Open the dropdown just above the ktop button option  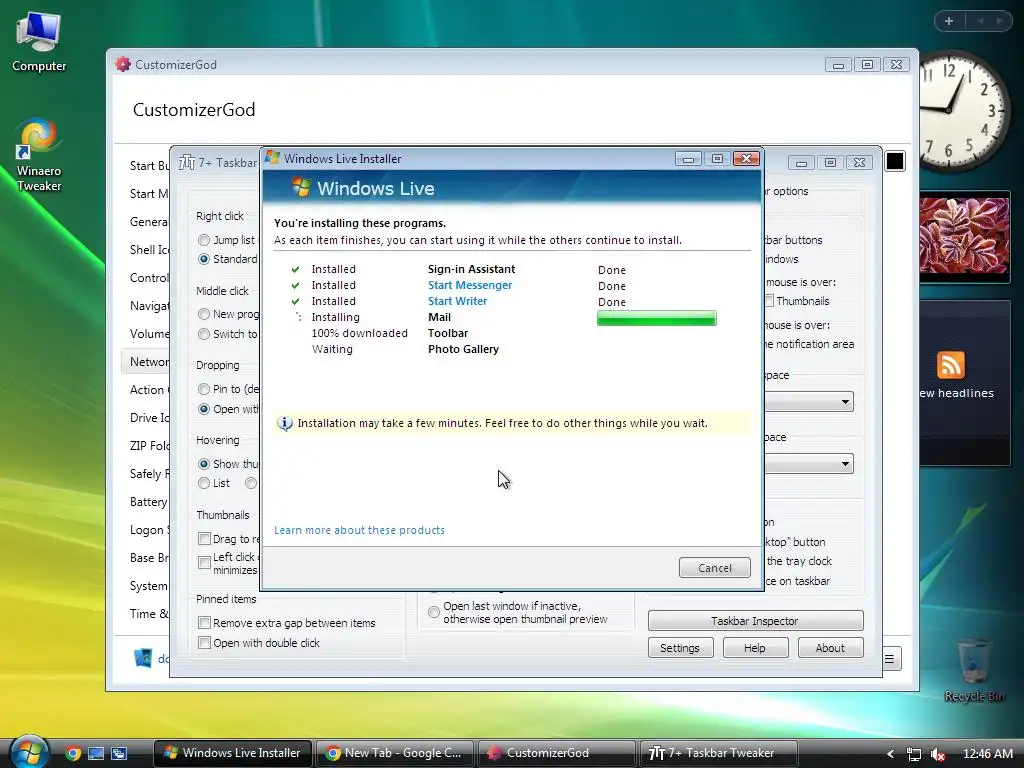[808, 464]
